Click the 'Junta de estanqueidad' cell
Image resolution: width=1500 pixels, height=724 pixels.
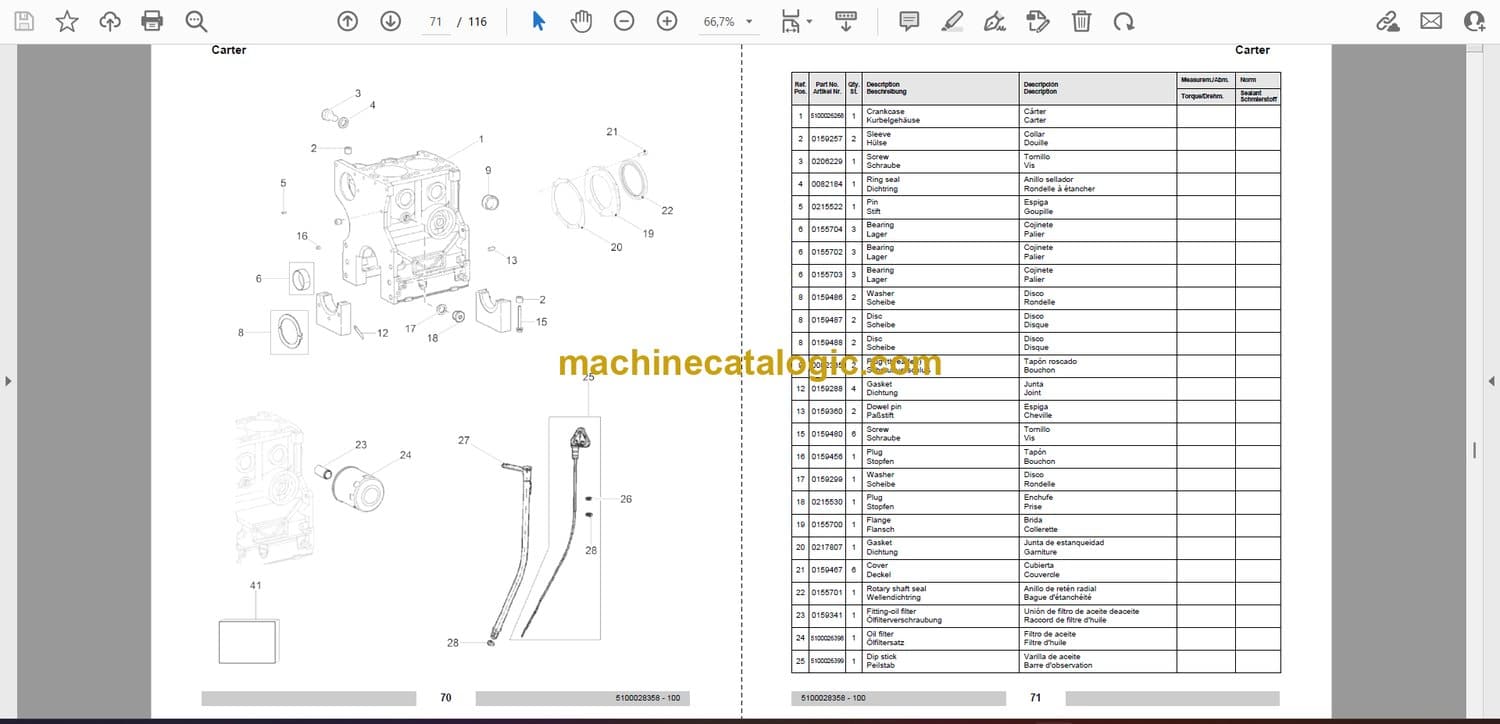pyautogui.click(x=1098, y=548)
